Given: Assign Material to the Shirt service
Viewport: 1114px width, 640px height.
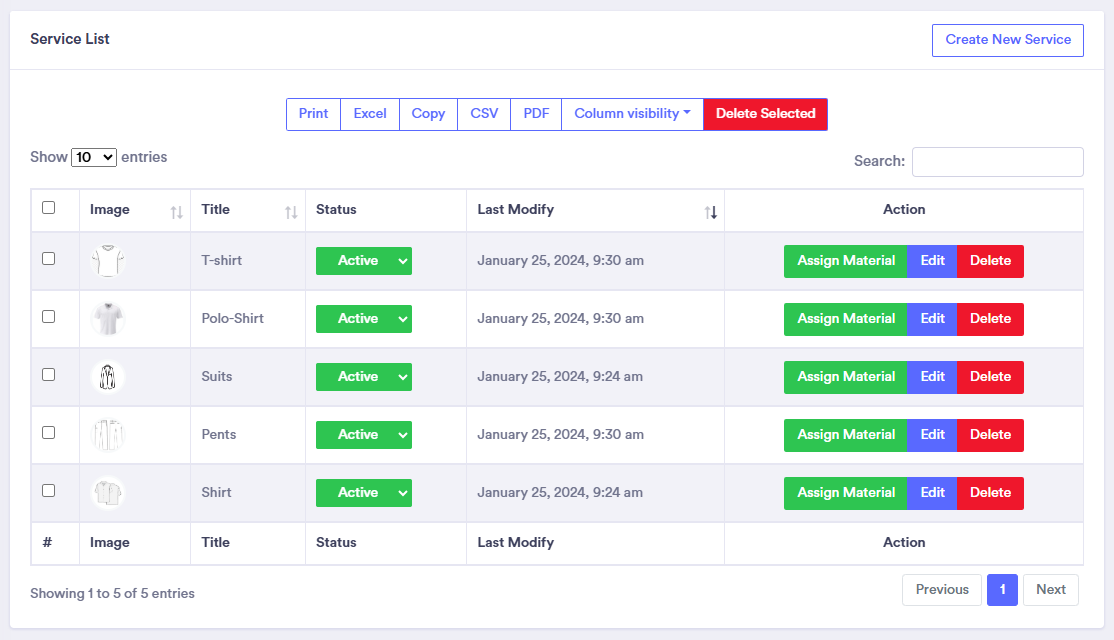Looking at the screenshot, I should pyautogui.click(x=845, y=493).
